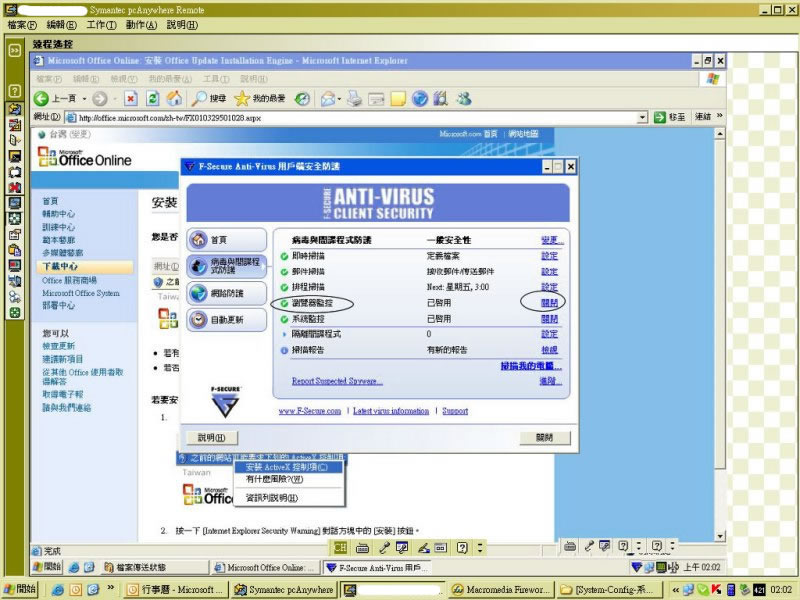Open 下載中心 in Office Online sidebar
Screen dimensions: 800x600
point(60,266)
